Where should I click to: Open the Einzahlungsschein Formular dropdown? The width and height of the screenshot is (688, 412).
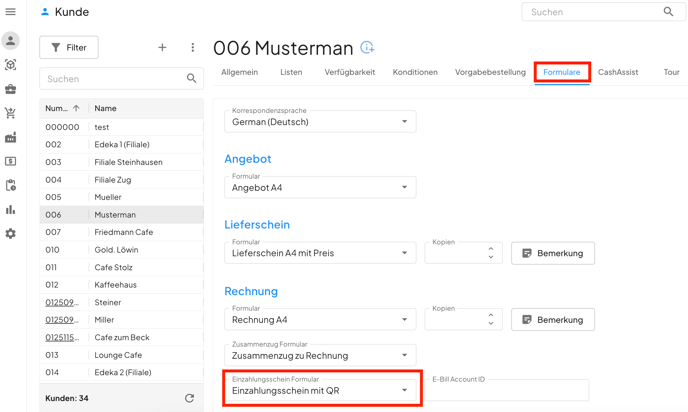pyautogui.click(x=320, y=390)
